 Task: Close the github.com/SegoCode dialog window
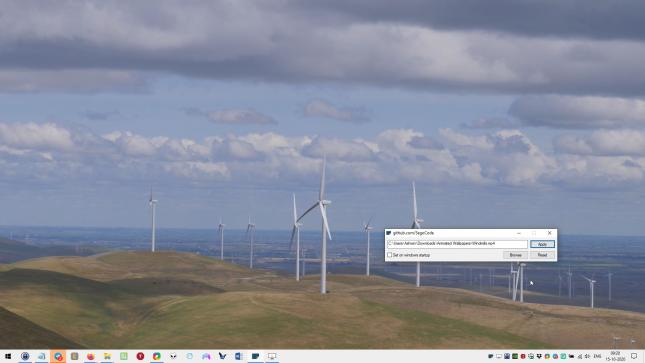click(x=550, y=233)
